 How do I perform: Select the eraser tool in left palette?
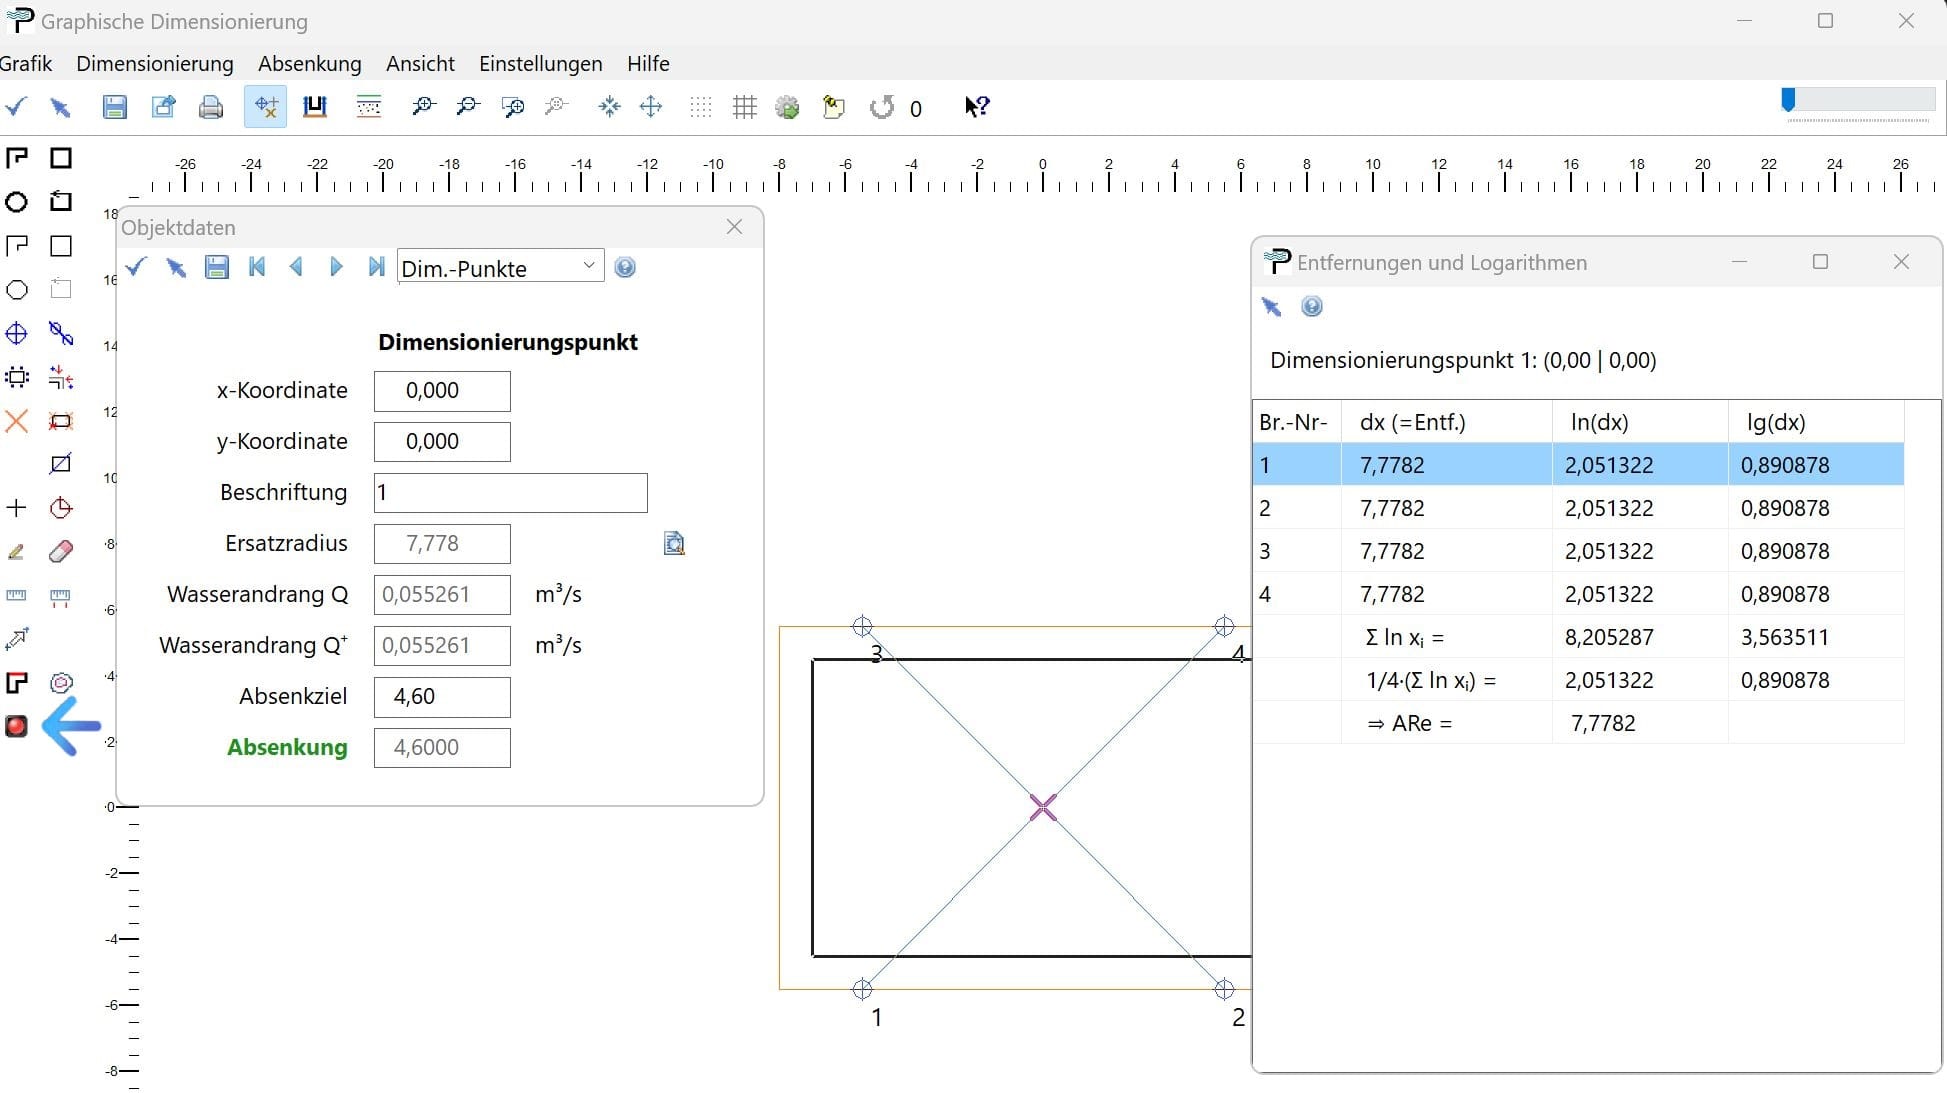61,552
